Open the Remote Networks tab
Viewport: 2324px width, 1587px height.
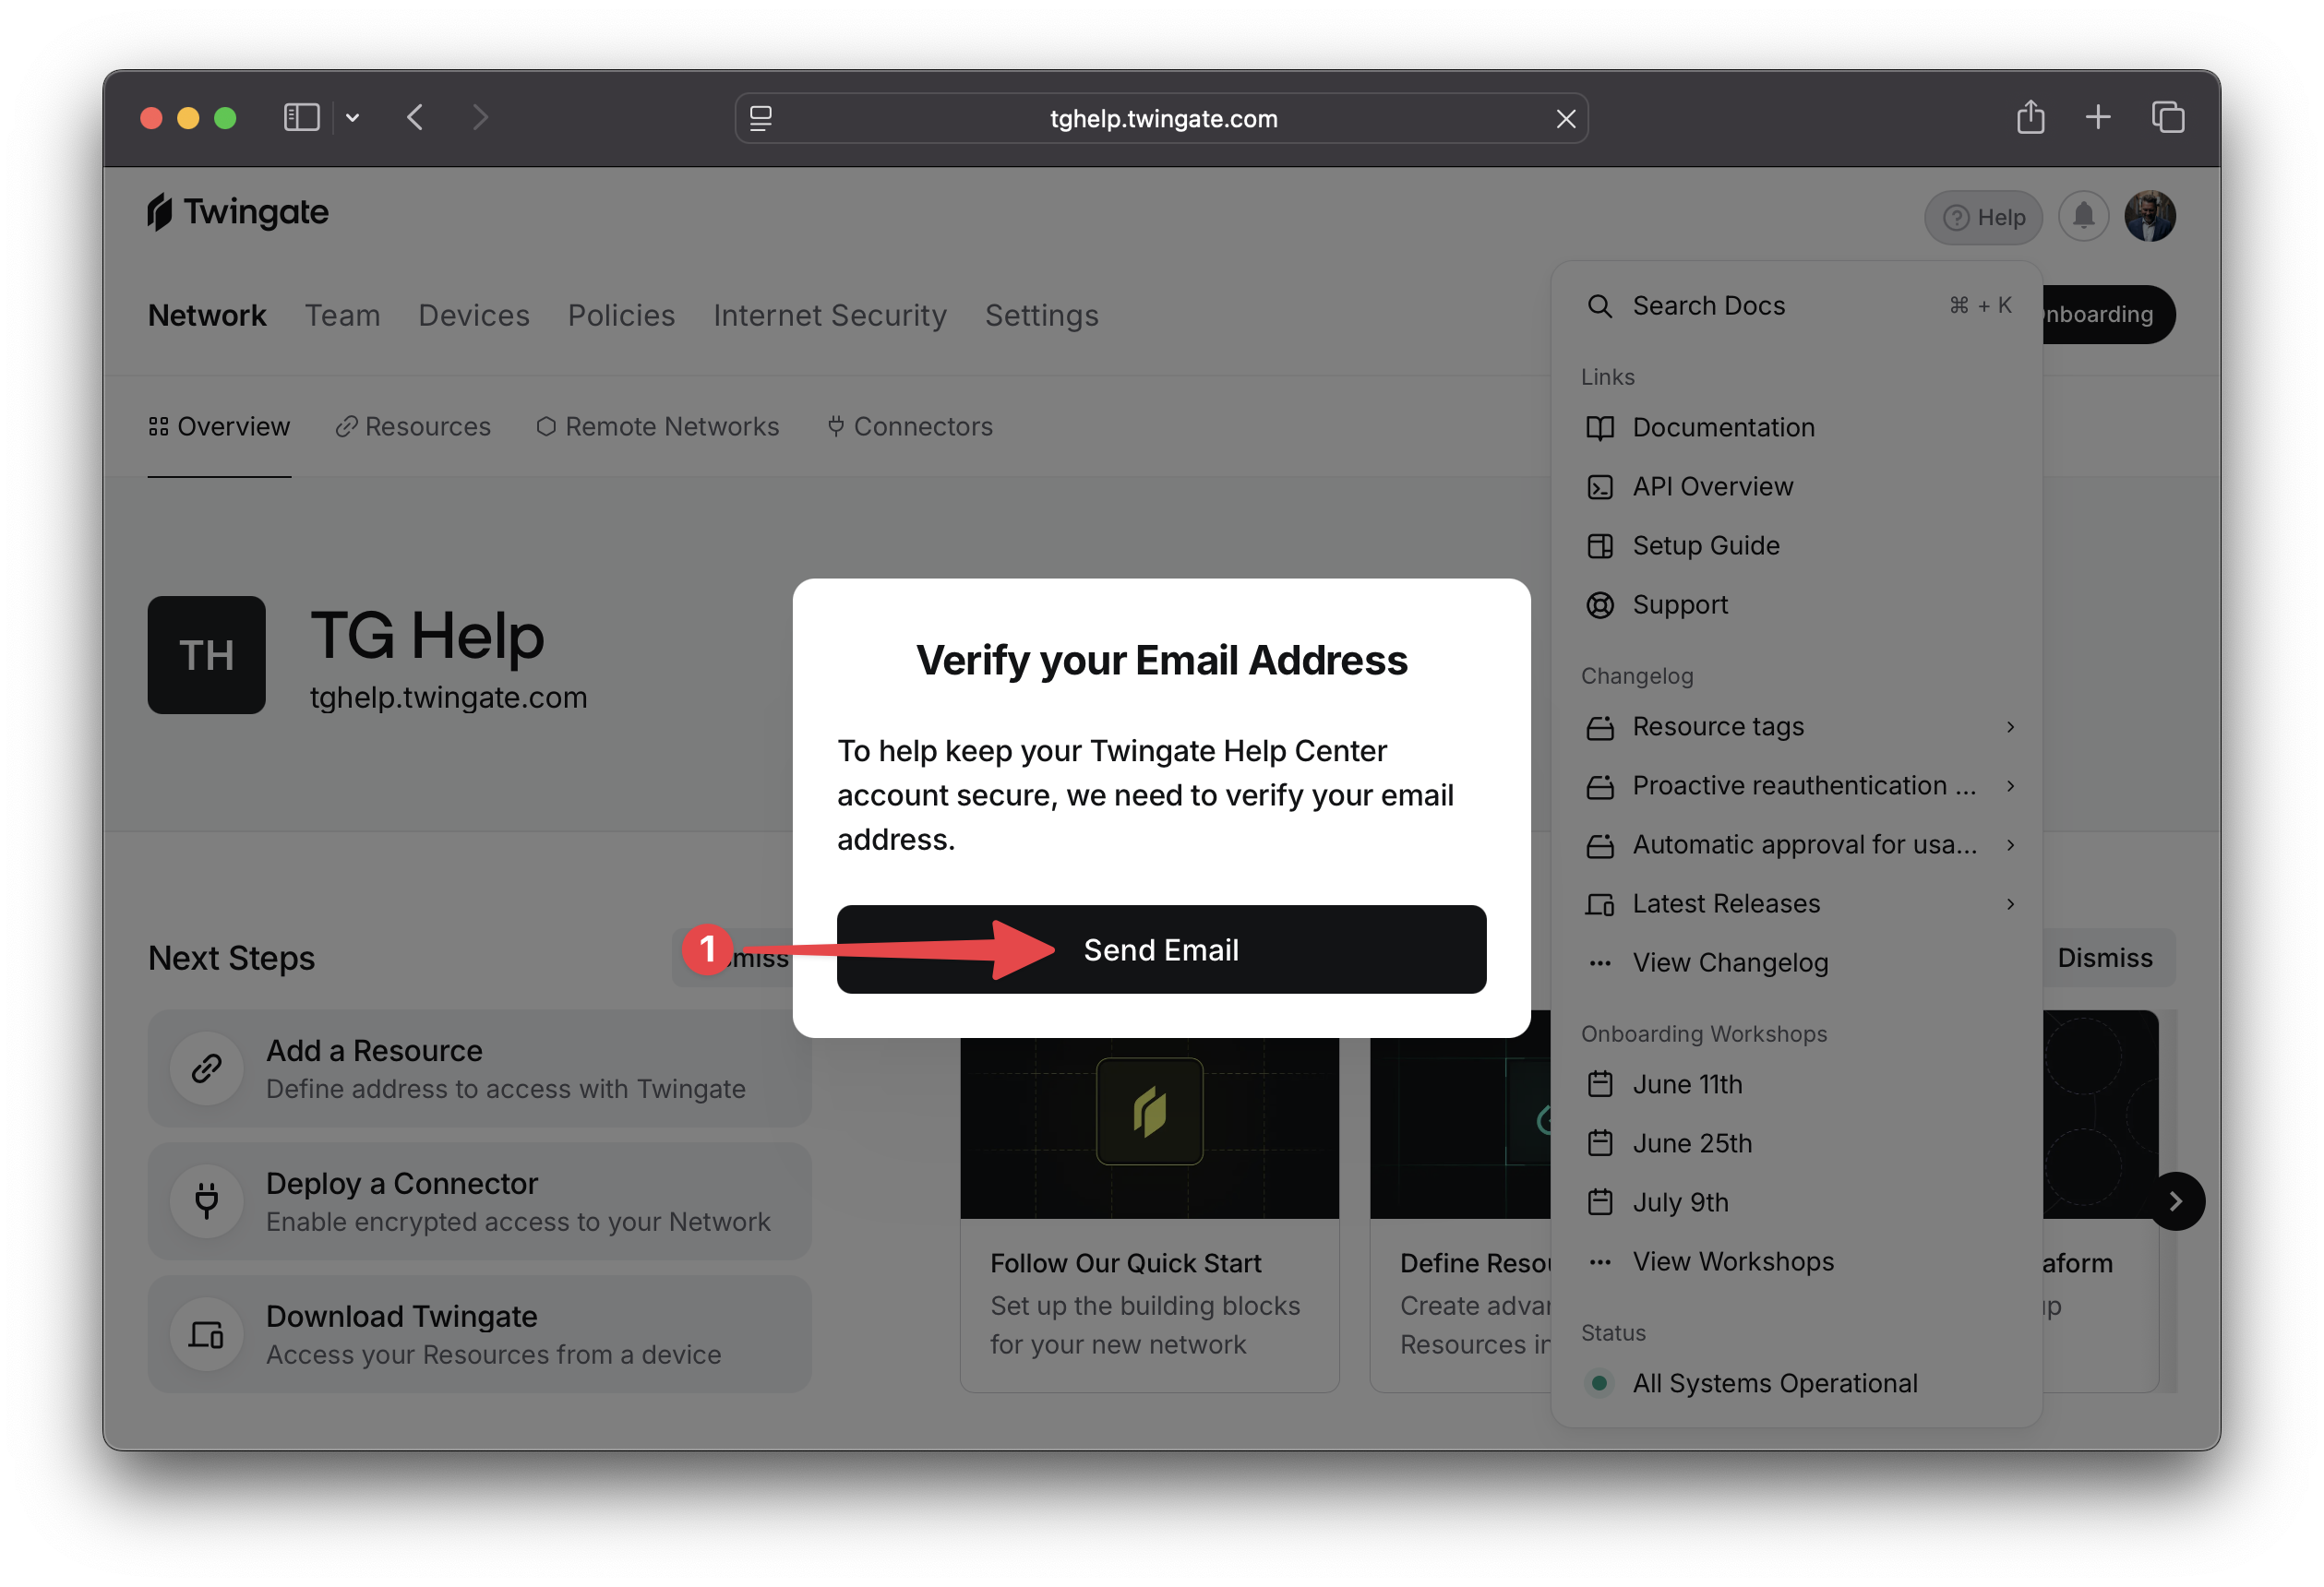pyautogui.click(x=657, y=427)
